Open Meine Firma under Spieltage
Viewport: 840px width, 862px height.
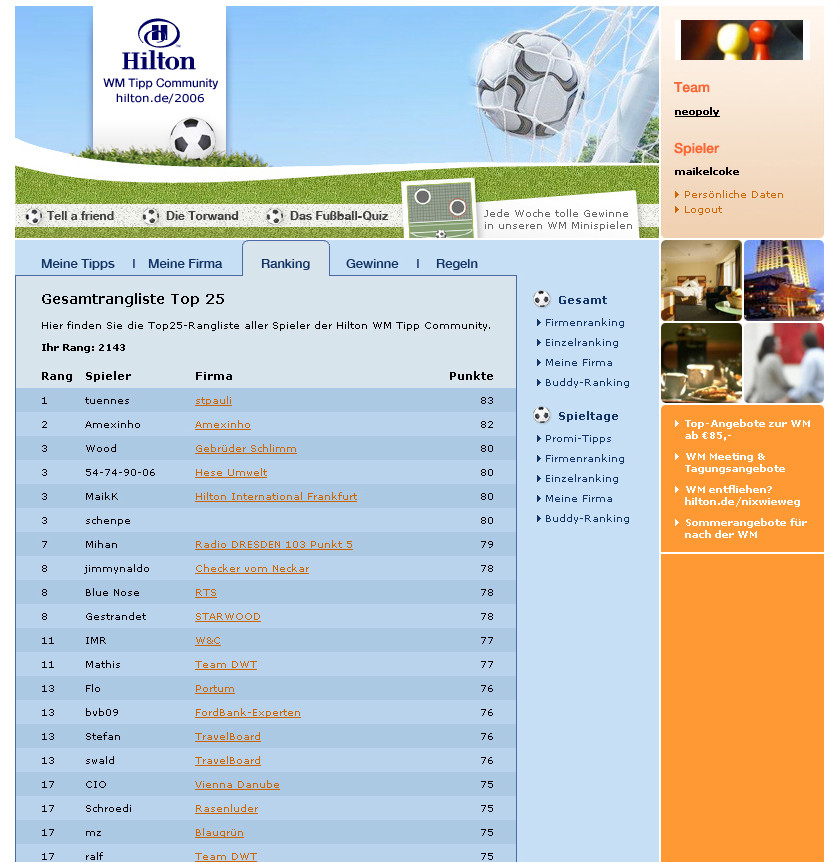[579, 499]
